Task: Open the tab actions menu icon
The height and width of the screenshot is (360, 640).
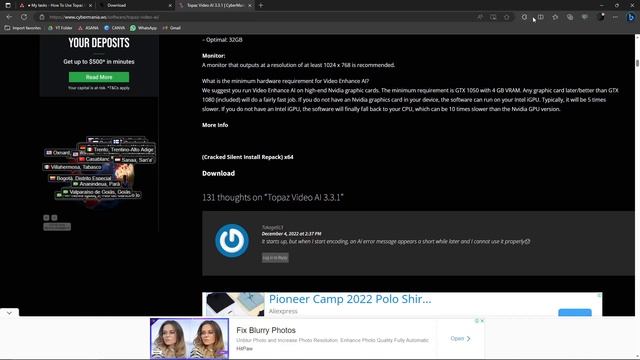Action: [8, 5]
